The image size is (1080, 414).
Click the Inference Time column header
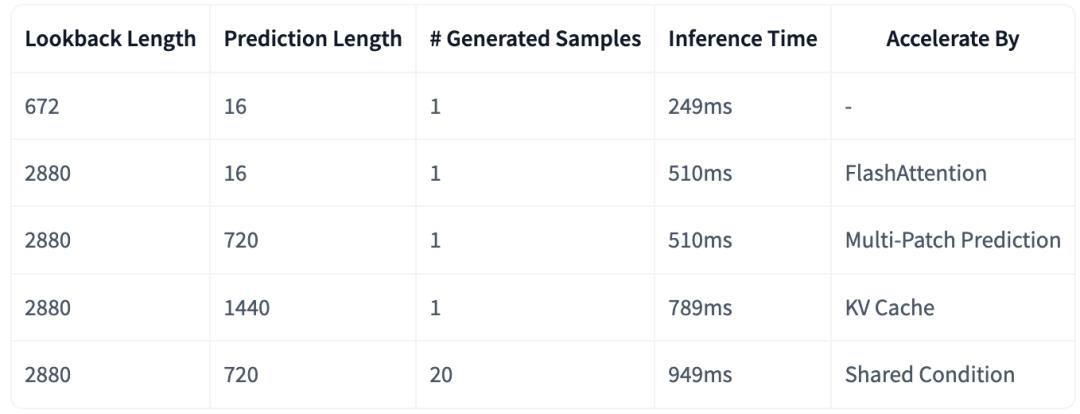coord(742,39)
